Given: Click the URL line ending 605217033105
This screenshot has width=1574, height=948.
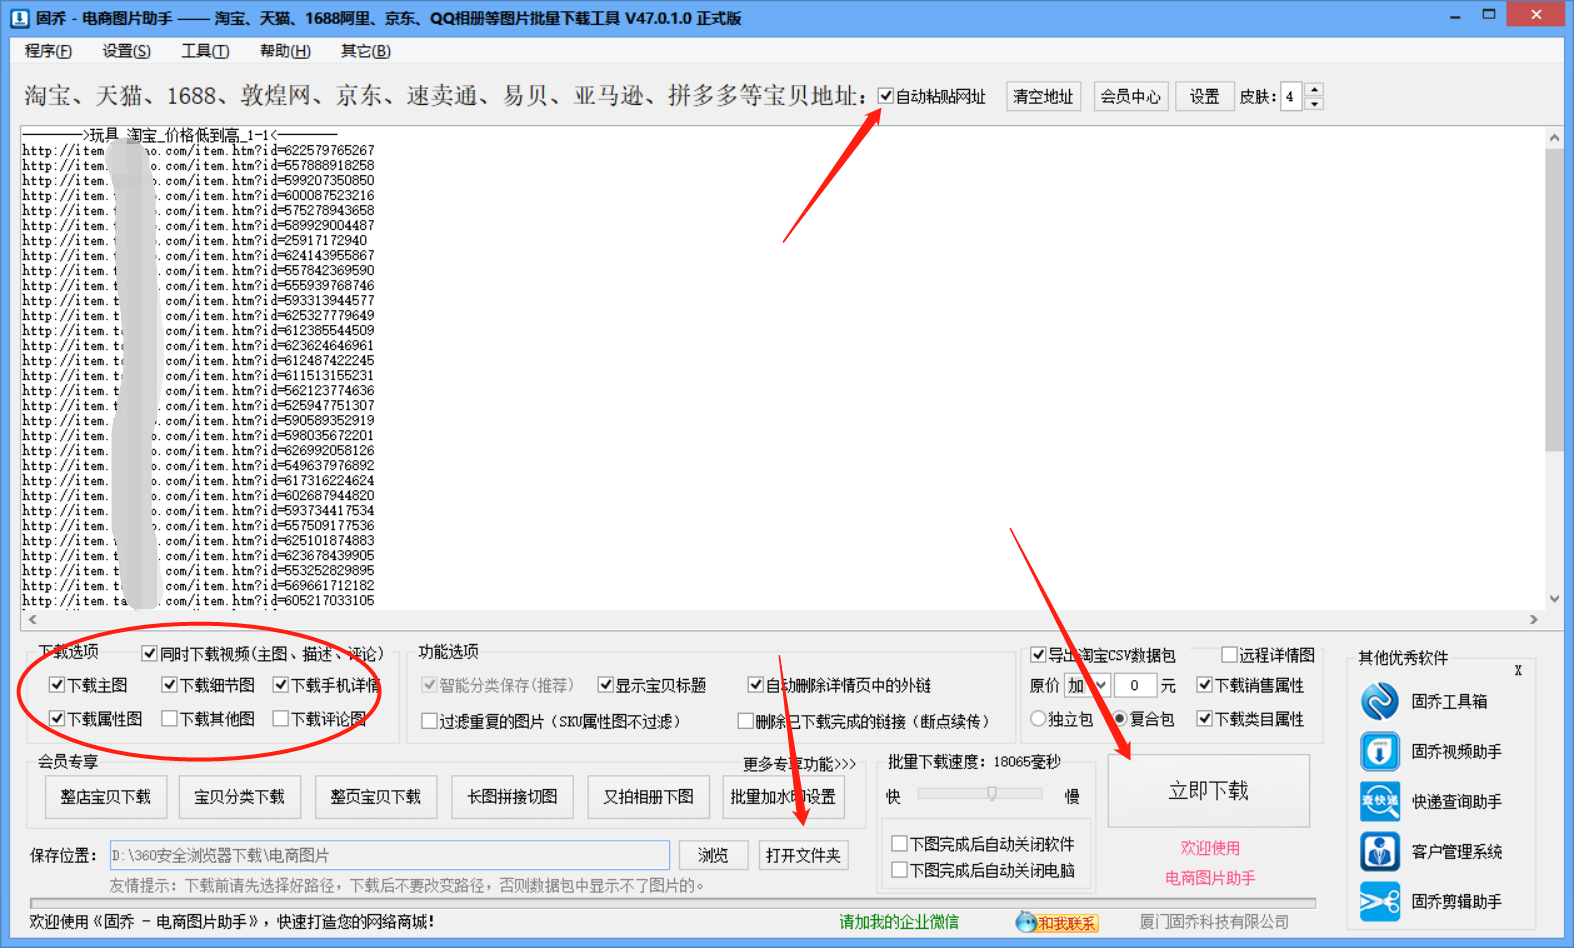Looking at the screenshot, I should point(198,600).
